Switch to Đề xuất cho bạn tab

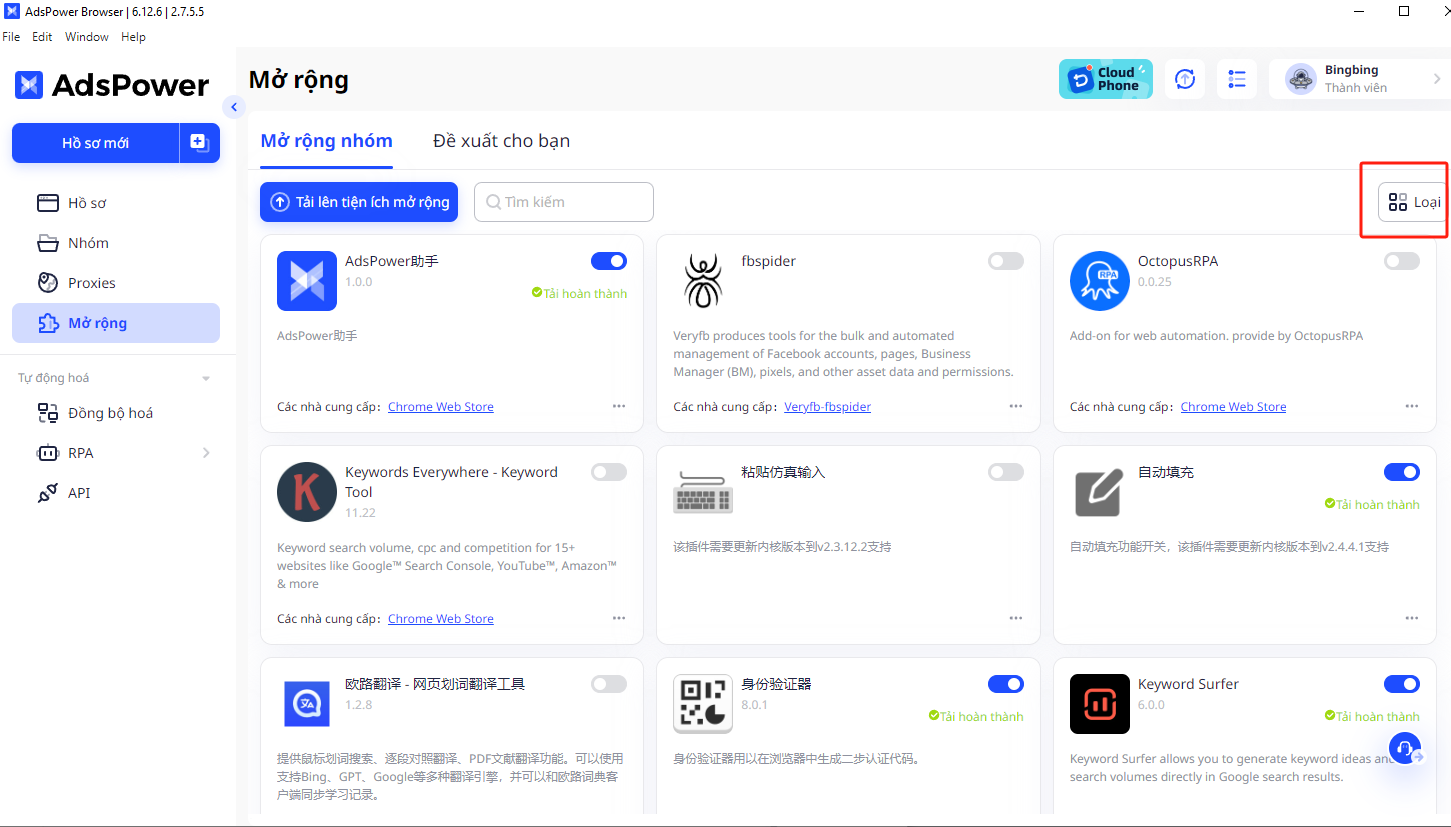pyautogui.click(x=501, y=141)
